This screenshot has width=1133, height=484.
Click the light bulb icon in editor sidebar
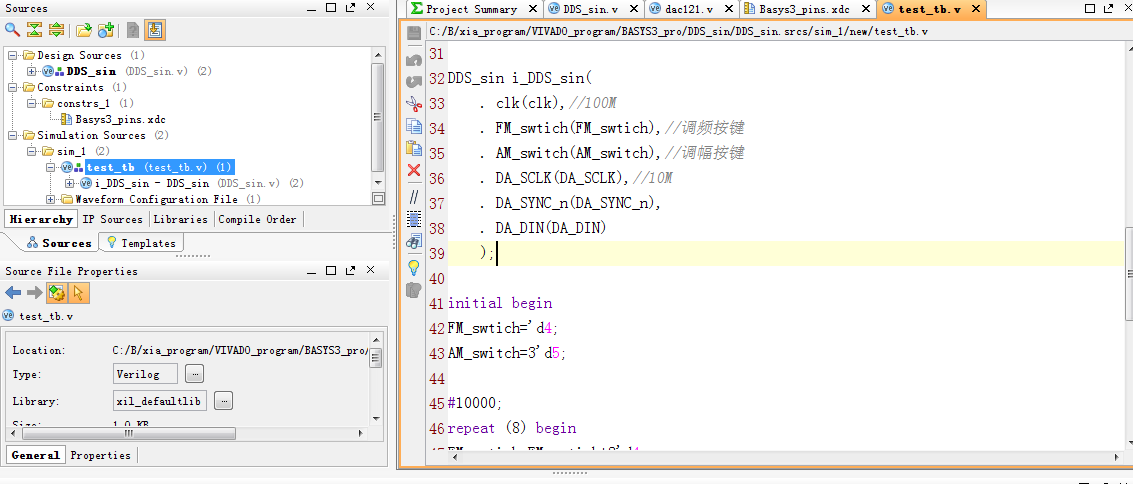(x=414, y=267)
